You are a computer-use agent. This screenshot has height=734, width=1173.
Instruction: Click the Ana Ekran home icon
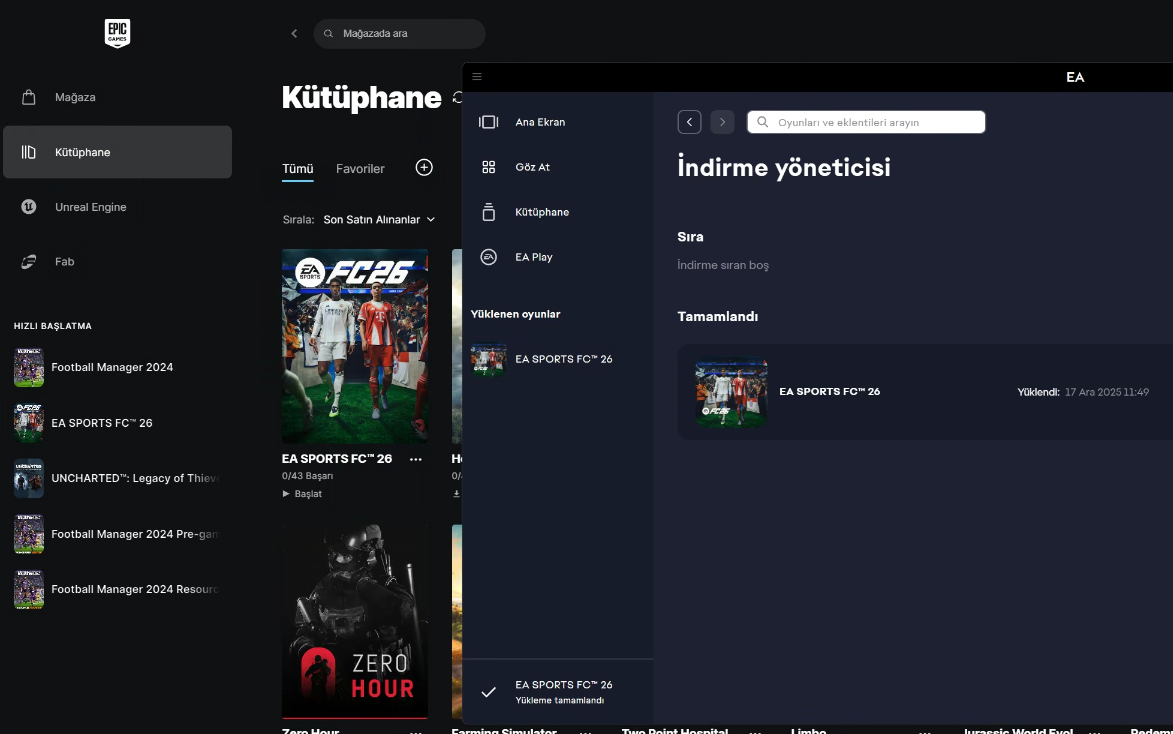[489, 122]
